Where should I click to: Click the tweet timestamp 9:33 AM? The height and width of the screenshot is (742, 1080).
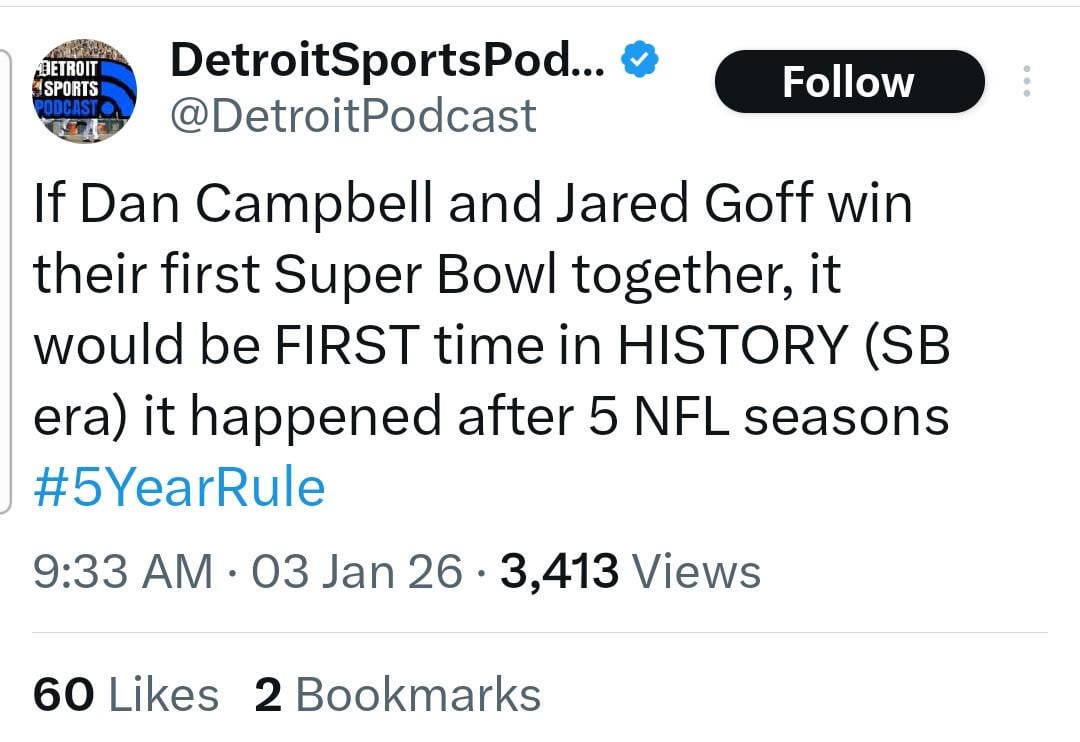click(x=122, y=571)
